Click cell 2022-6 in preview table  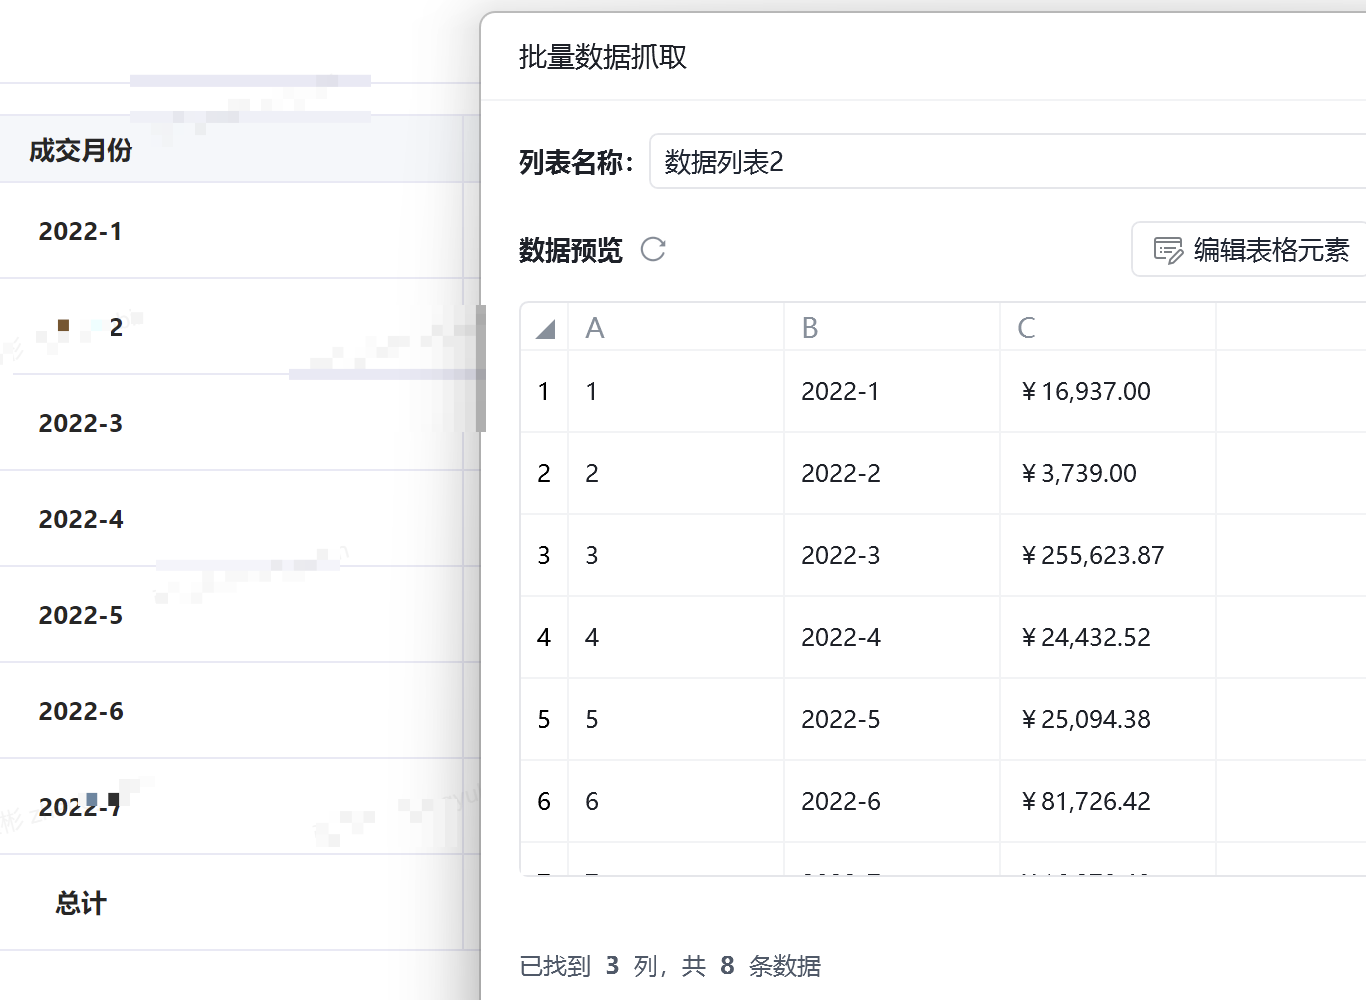click(x=892, y=801)
